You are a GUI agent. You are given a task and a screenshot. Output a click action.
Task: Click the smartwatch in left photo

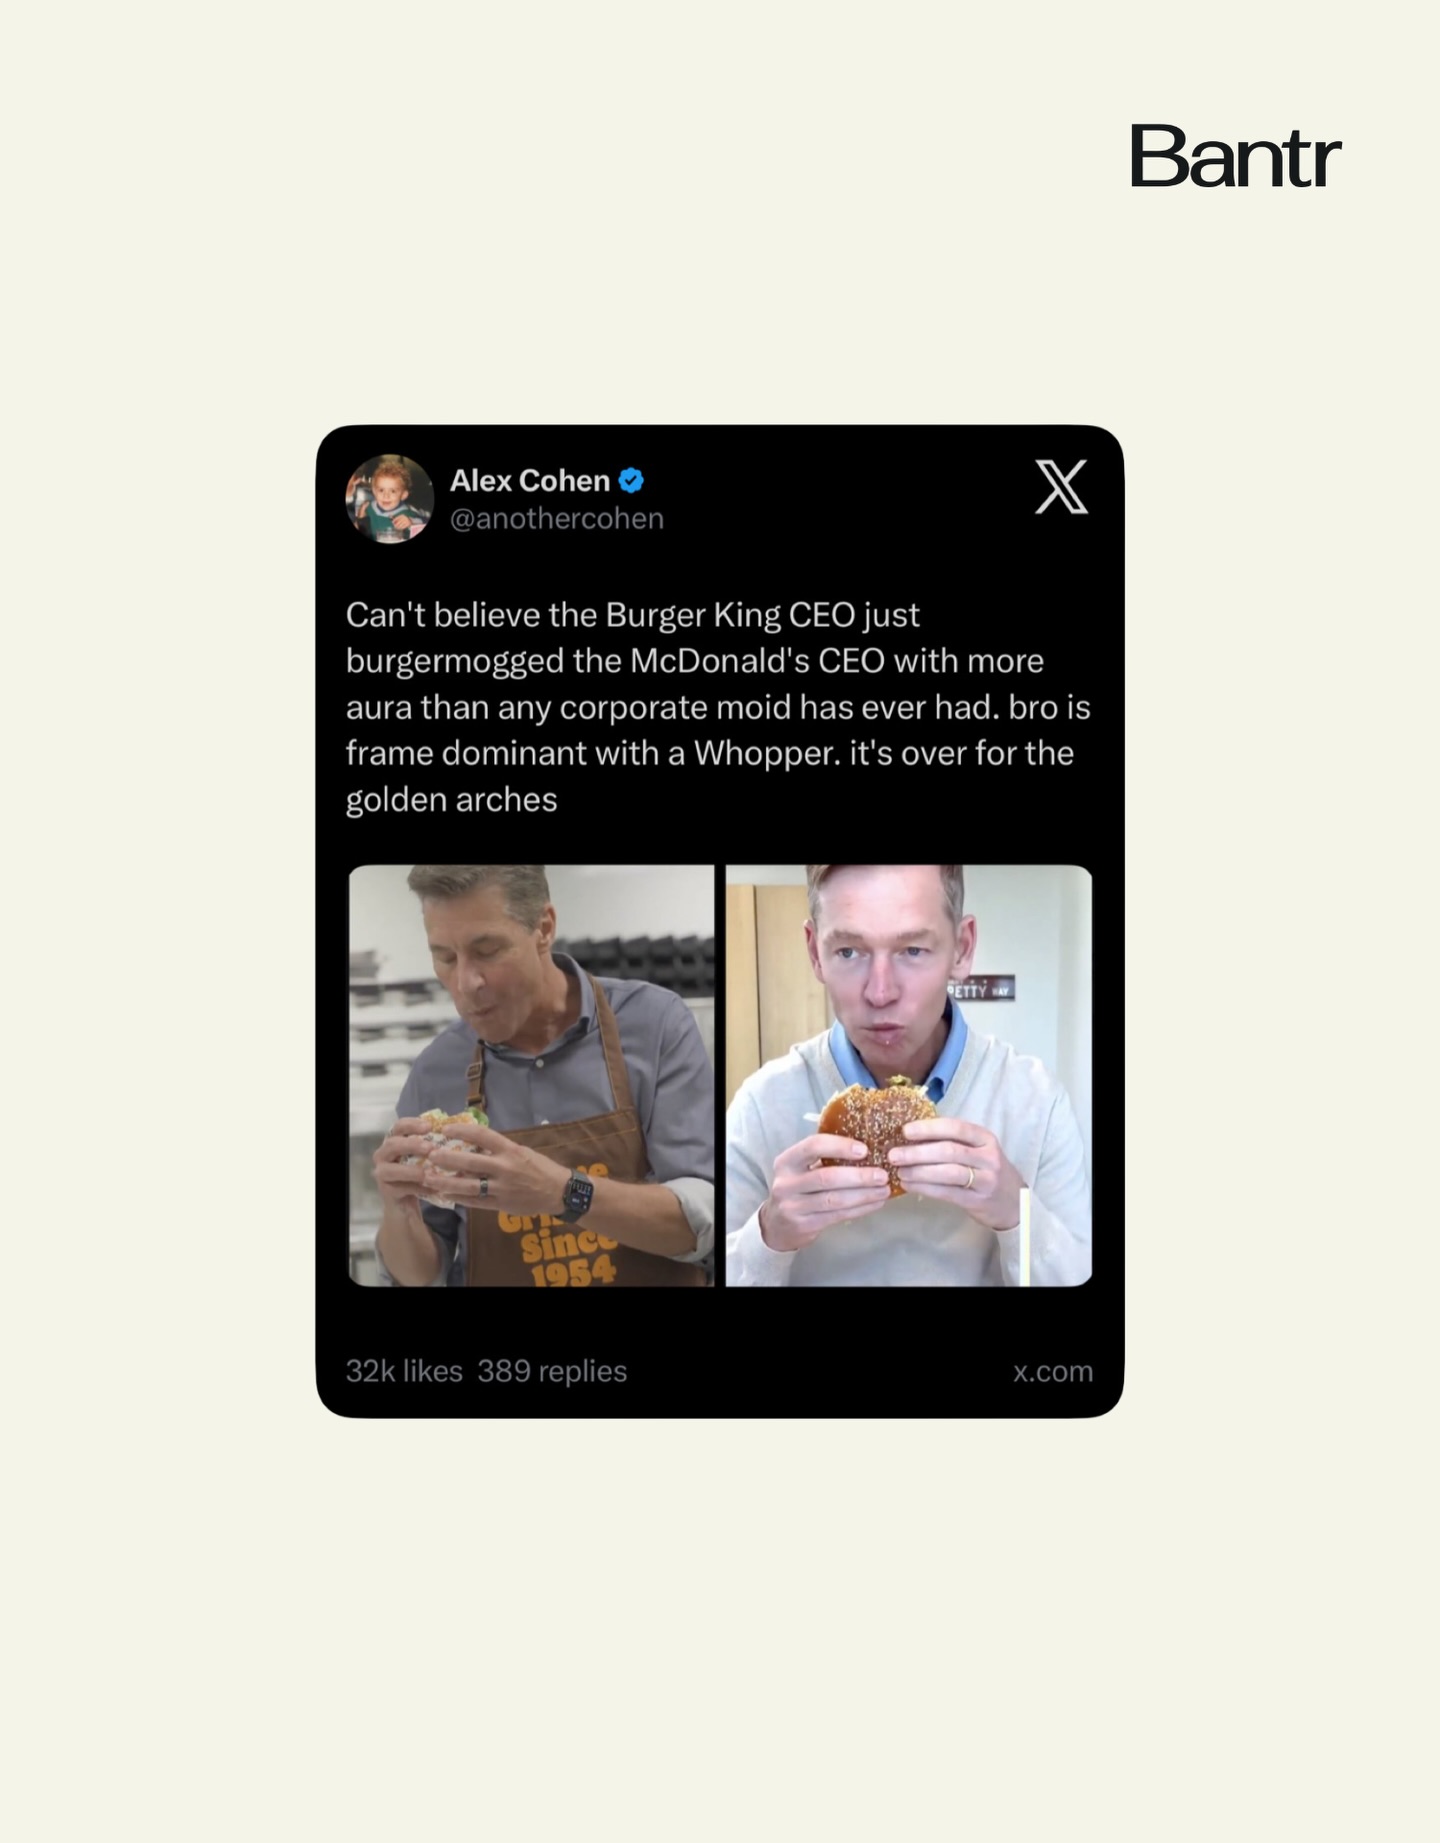(577, 1195)
